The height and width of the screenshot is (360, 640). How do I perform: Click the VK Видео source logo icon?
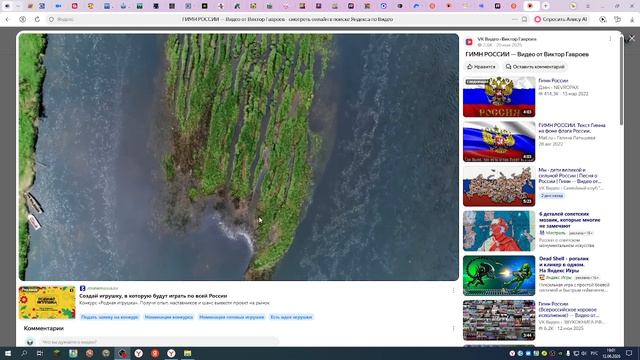tap(469, 42)
